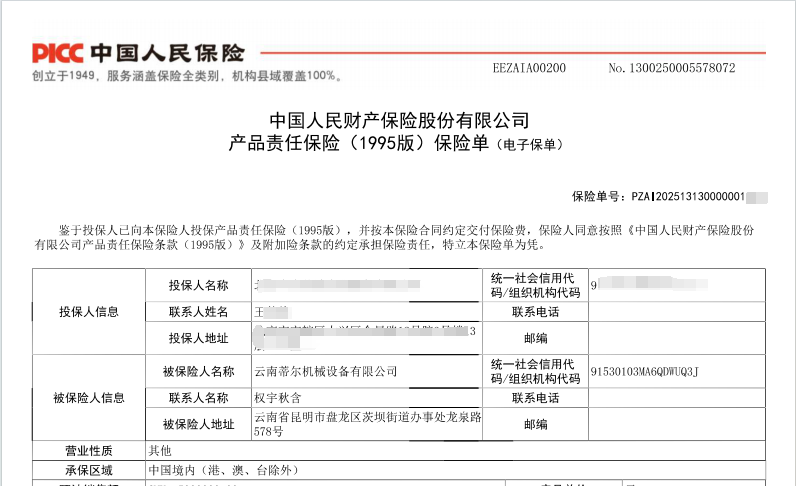The width and height of the screenshot is (796, 486).
Task: Select the value 中国境内（港、澳、台除外）
Action: tap(223, 470)
